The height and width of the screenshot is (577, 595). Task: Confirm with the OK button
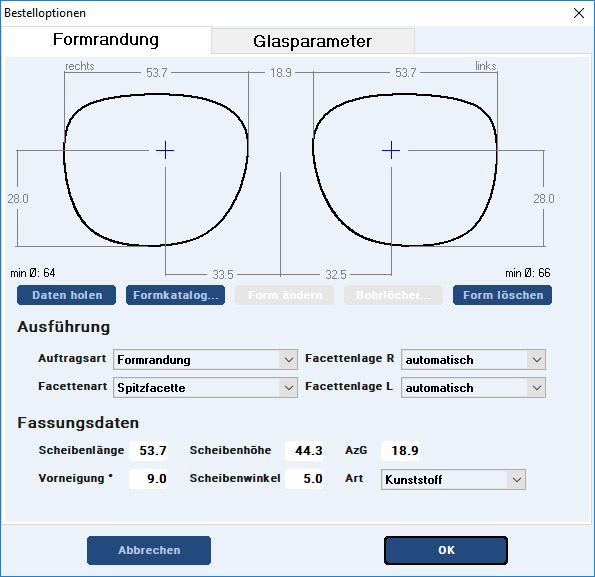point(446,550)
